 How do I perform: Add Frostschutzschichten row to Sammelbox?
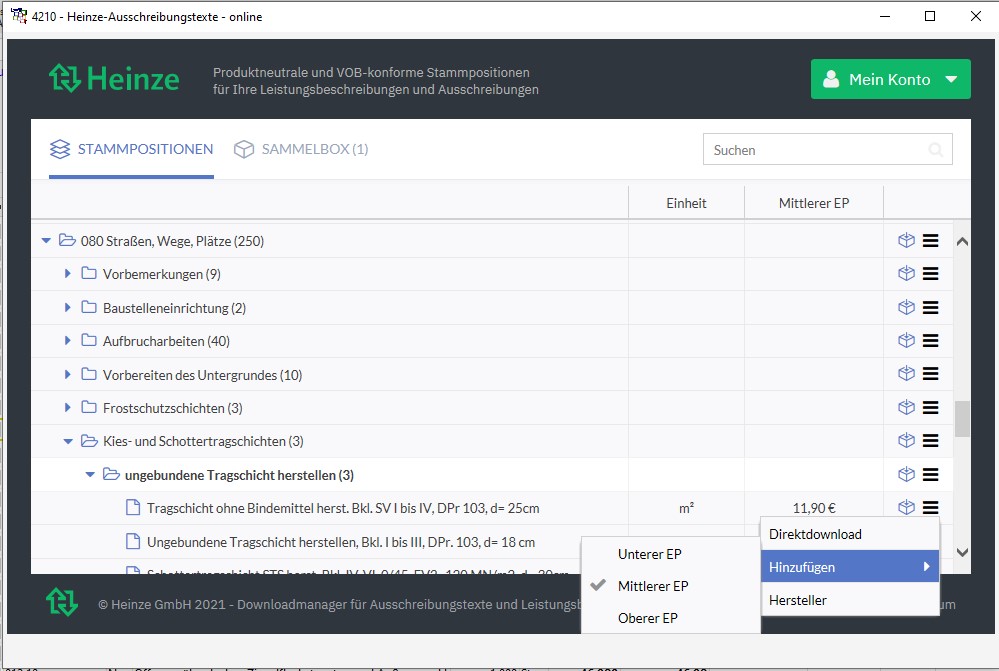(906, 408)
